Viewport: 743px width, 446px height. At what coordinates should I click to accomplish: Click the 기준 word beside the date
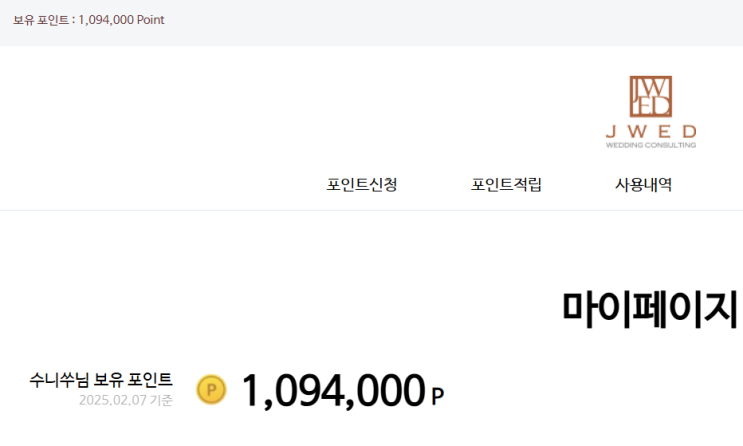(160, 401)
